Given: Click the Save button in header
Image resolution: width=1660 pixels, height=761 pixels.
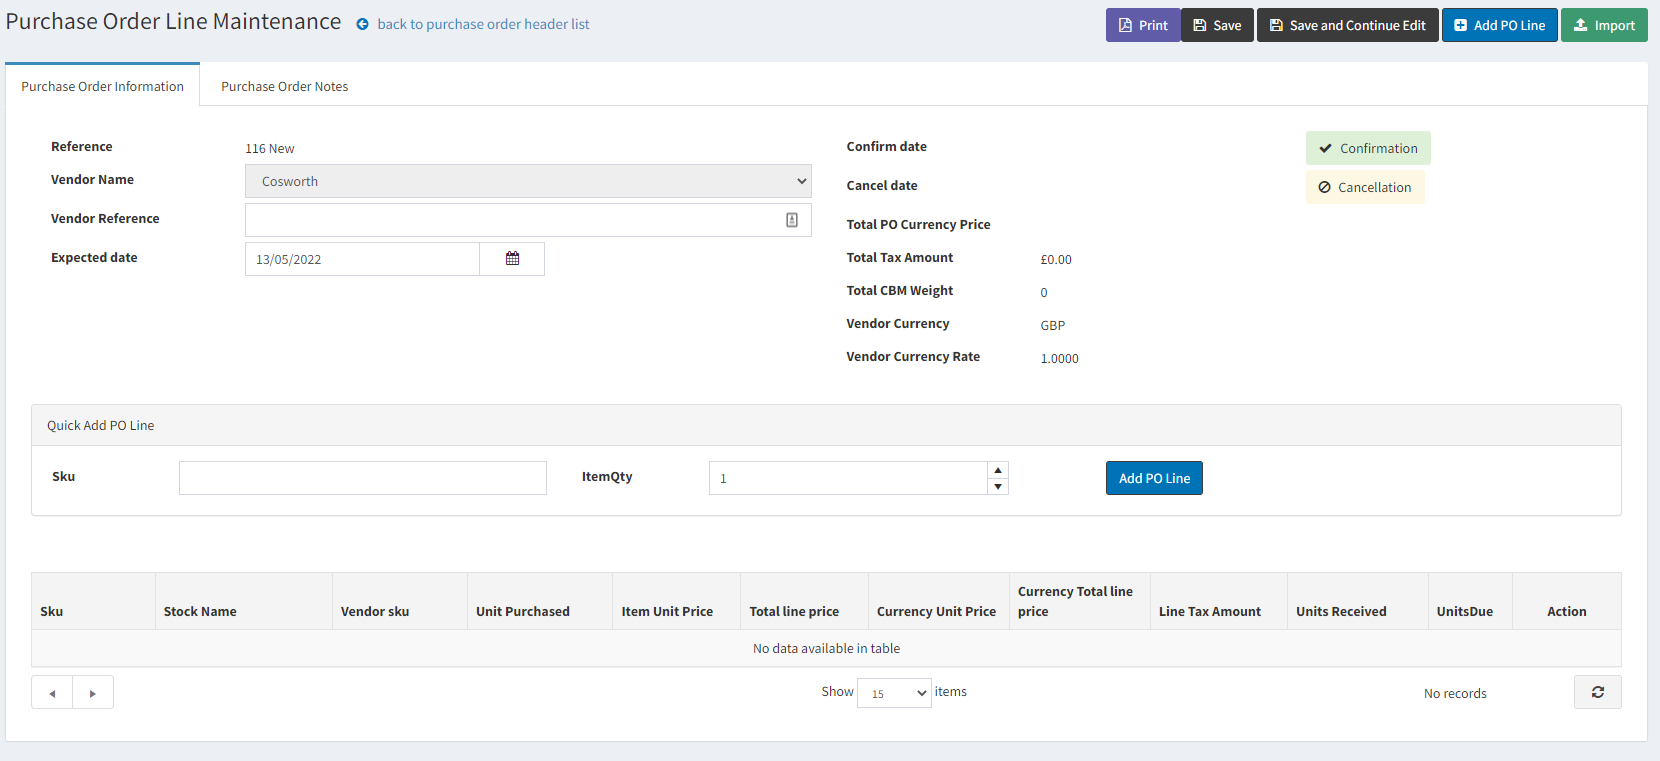Looking at the screenshot, I should click(x=1217, y=25).
